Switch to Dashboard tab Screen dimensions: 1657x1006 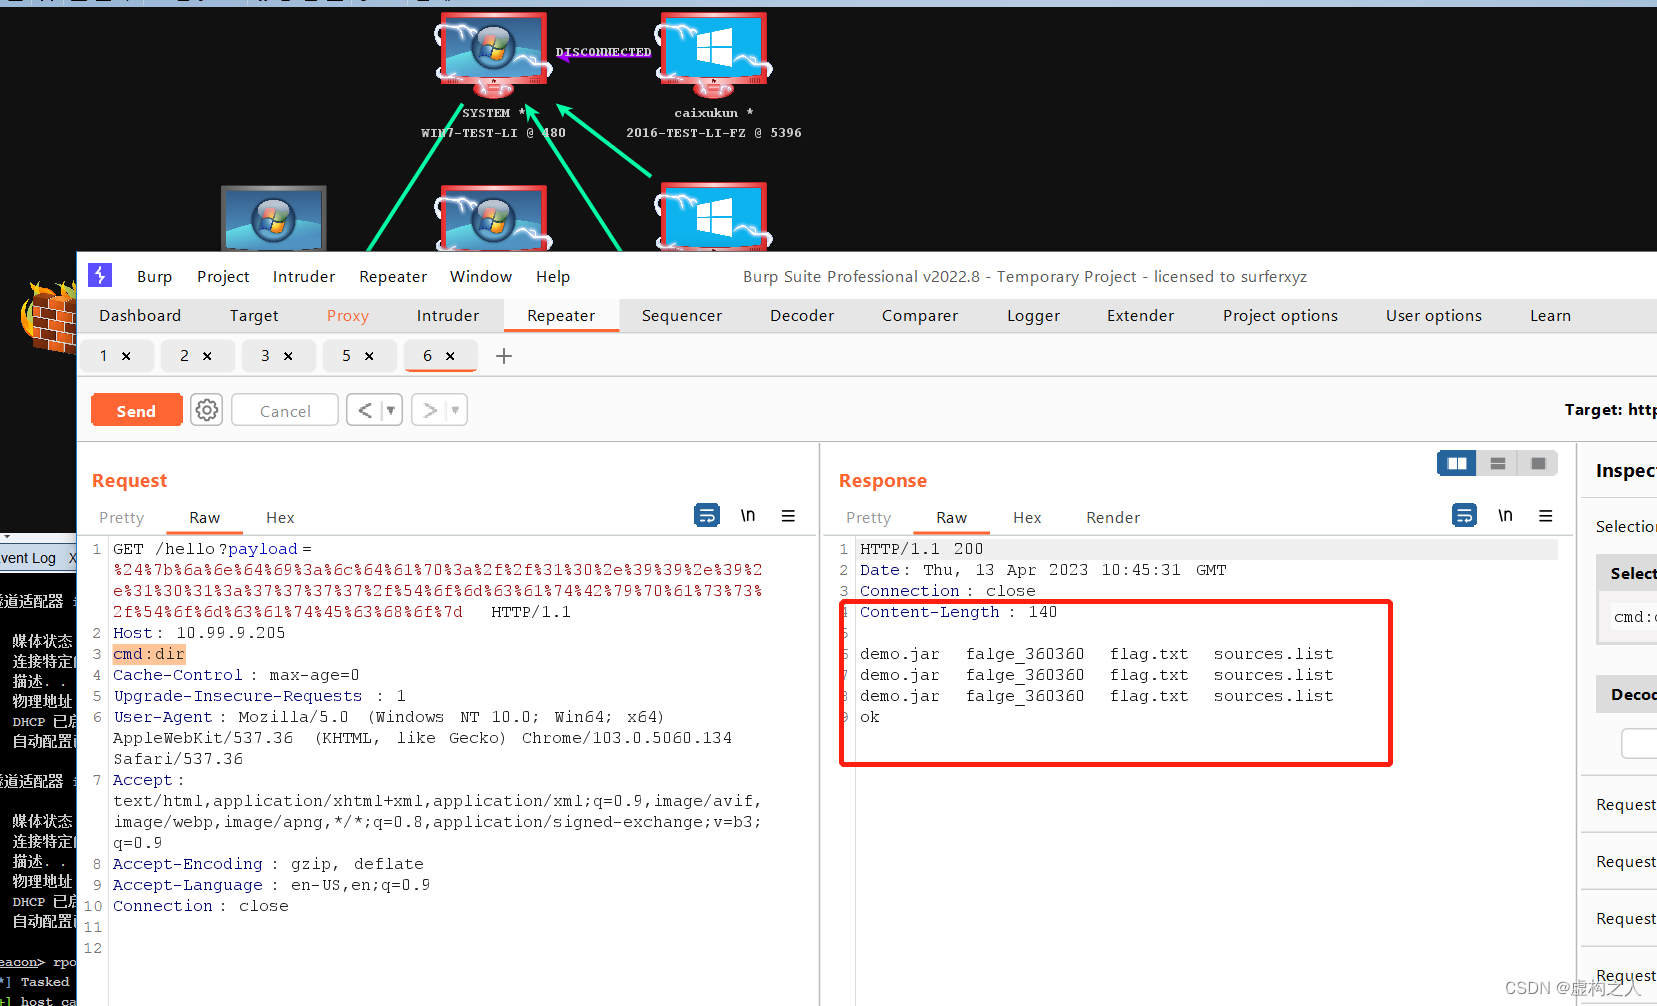pyautogui.click(x=140, y=316)
